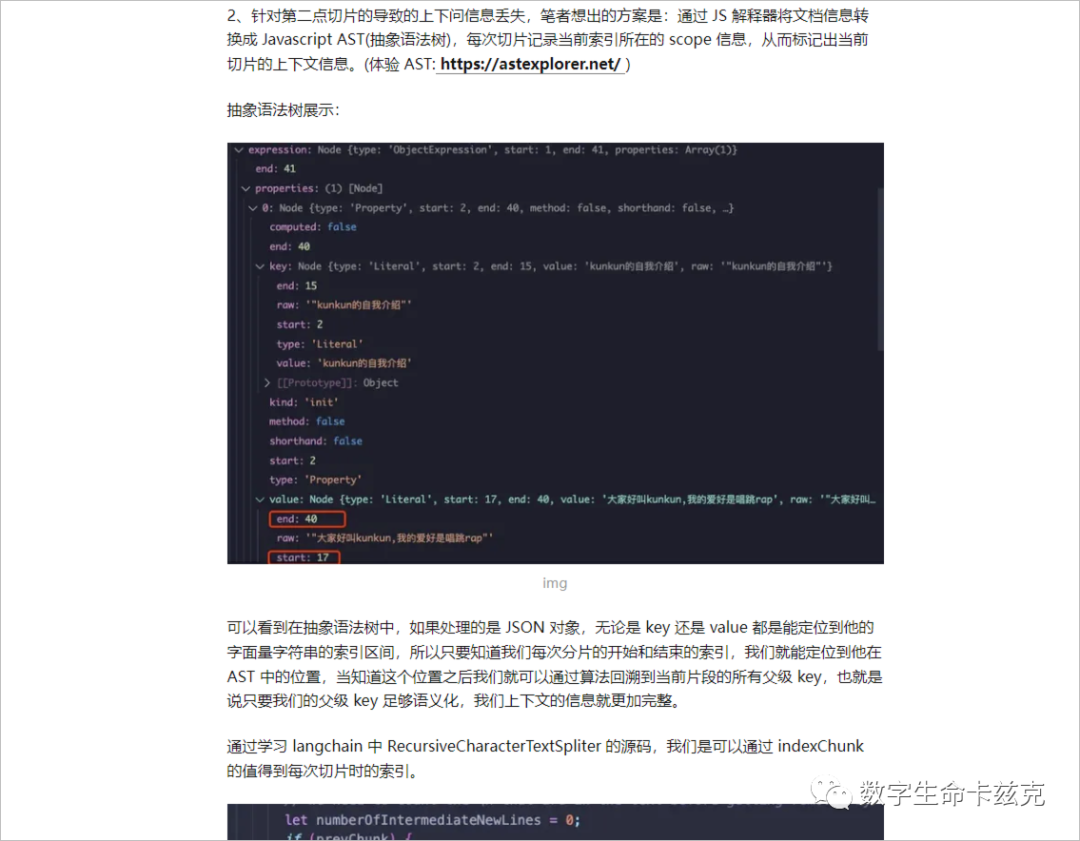Image resolution: width=1080 pixels, height=841 pixels.
Task: Select the red-outlined 'end: 40' field
Action: click(307, 519)
